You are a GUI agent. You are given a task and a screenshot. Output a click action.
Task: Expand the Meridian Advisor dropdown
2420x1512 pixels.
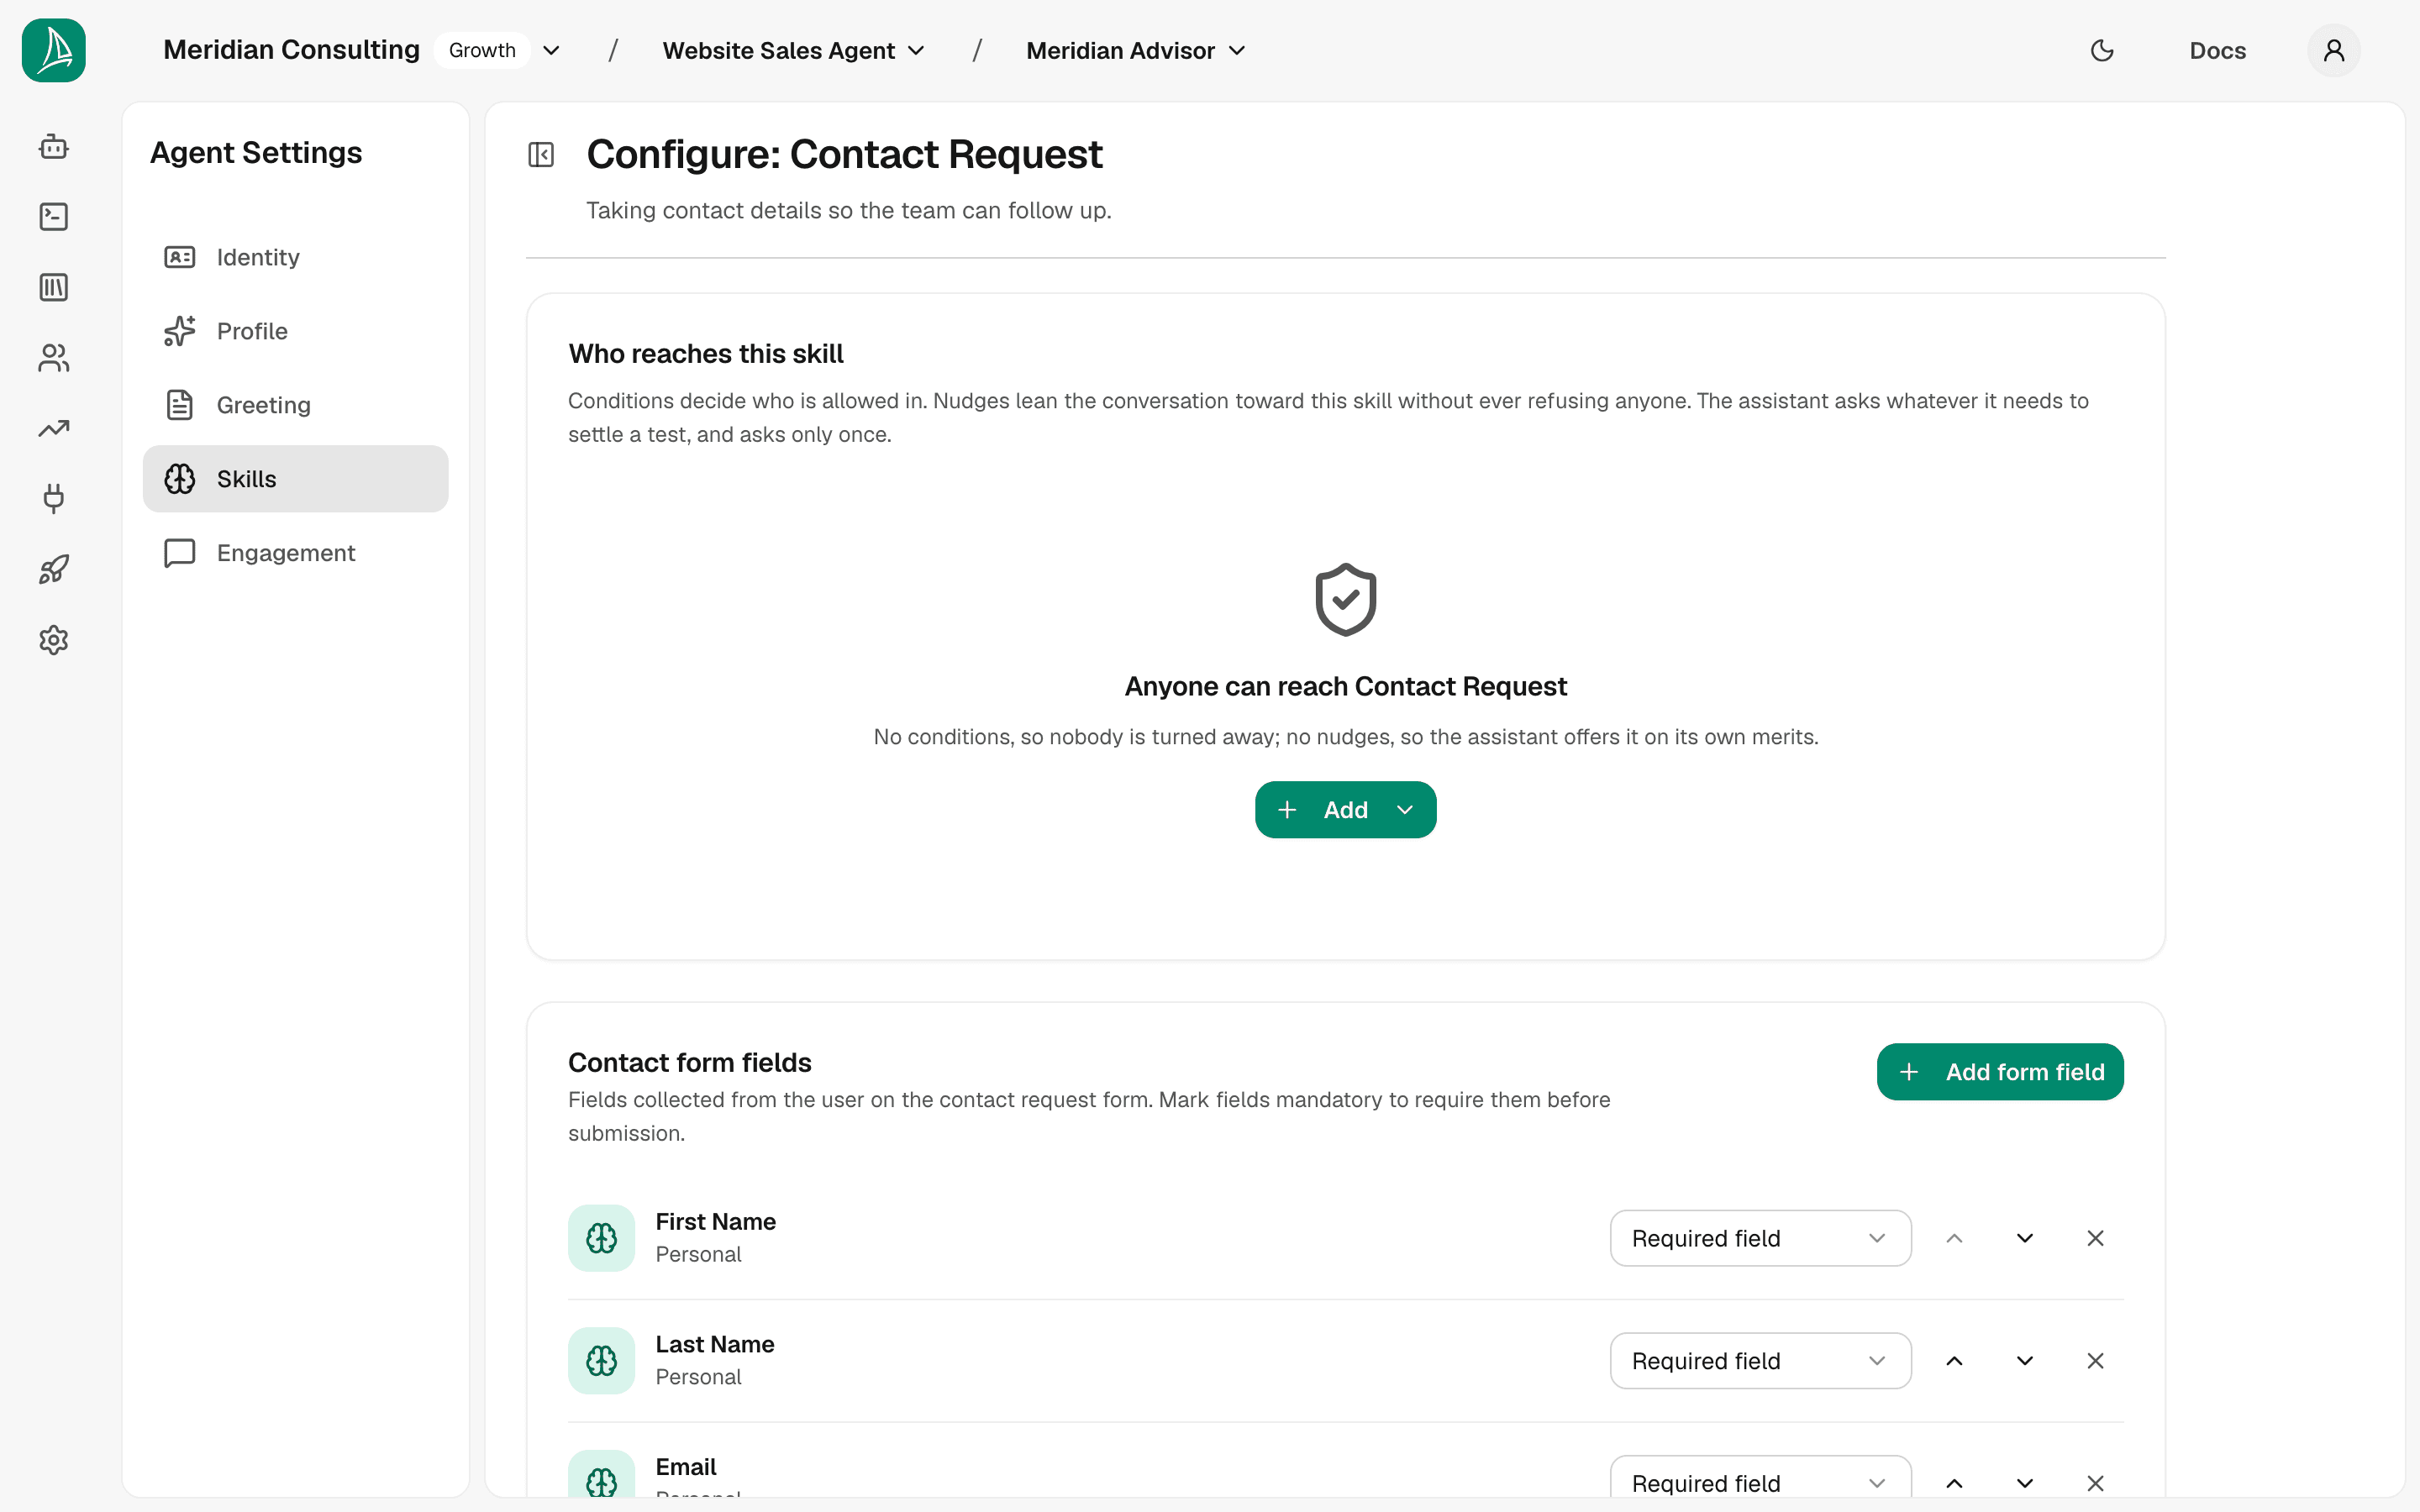[1136, 50]
